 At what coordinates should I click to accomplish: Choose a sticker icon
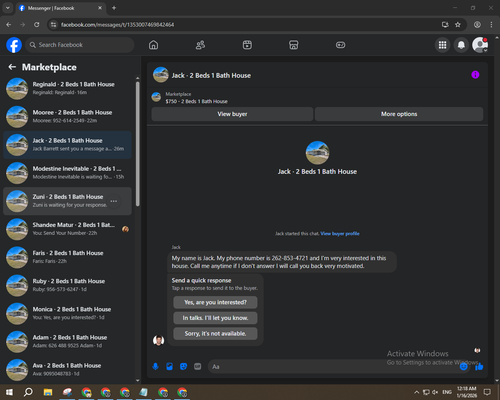pos(183,367)
